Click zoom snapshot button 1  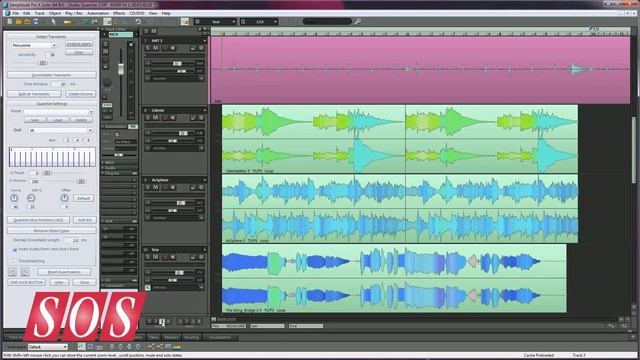[149, 322]
